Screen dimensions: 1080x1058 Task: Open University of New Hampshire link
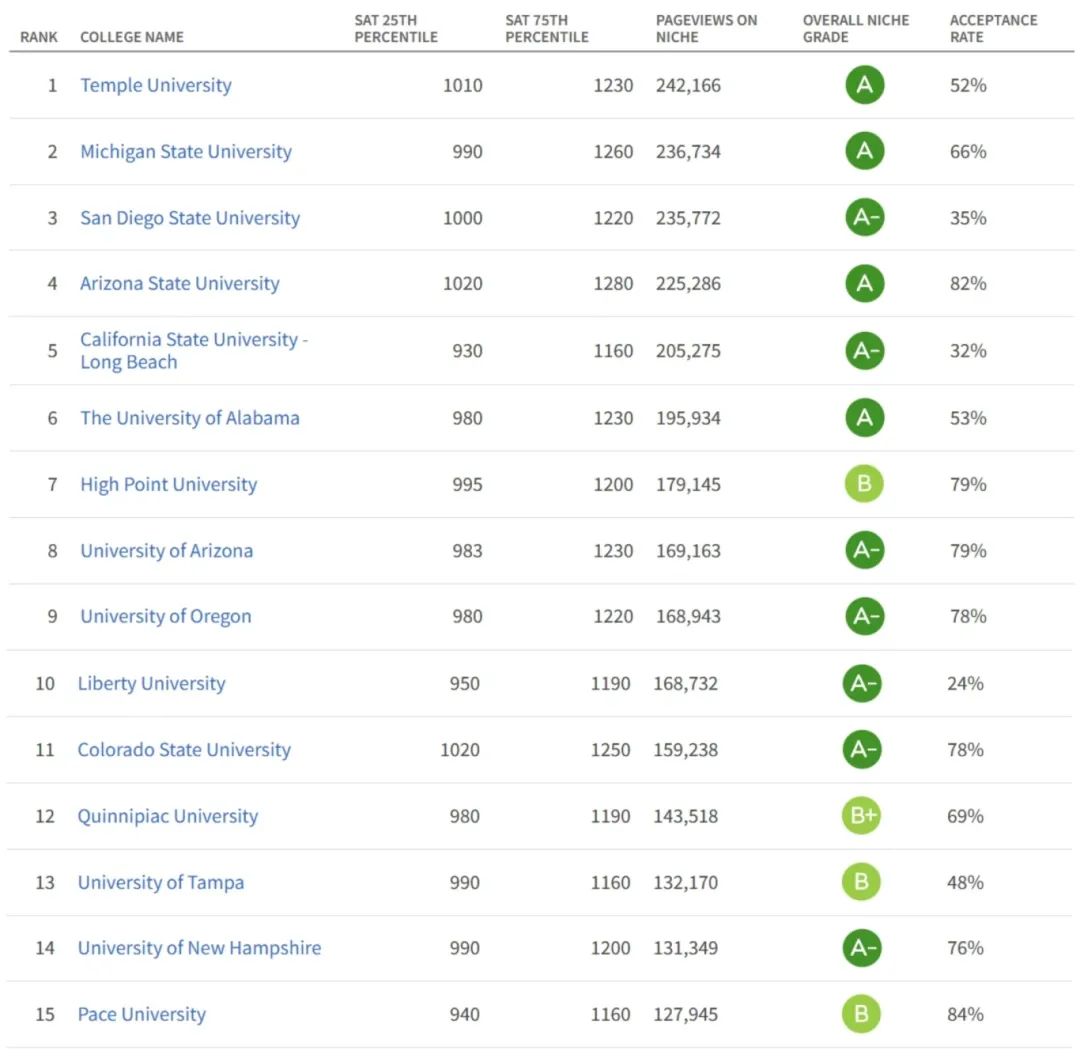[199, 948]
